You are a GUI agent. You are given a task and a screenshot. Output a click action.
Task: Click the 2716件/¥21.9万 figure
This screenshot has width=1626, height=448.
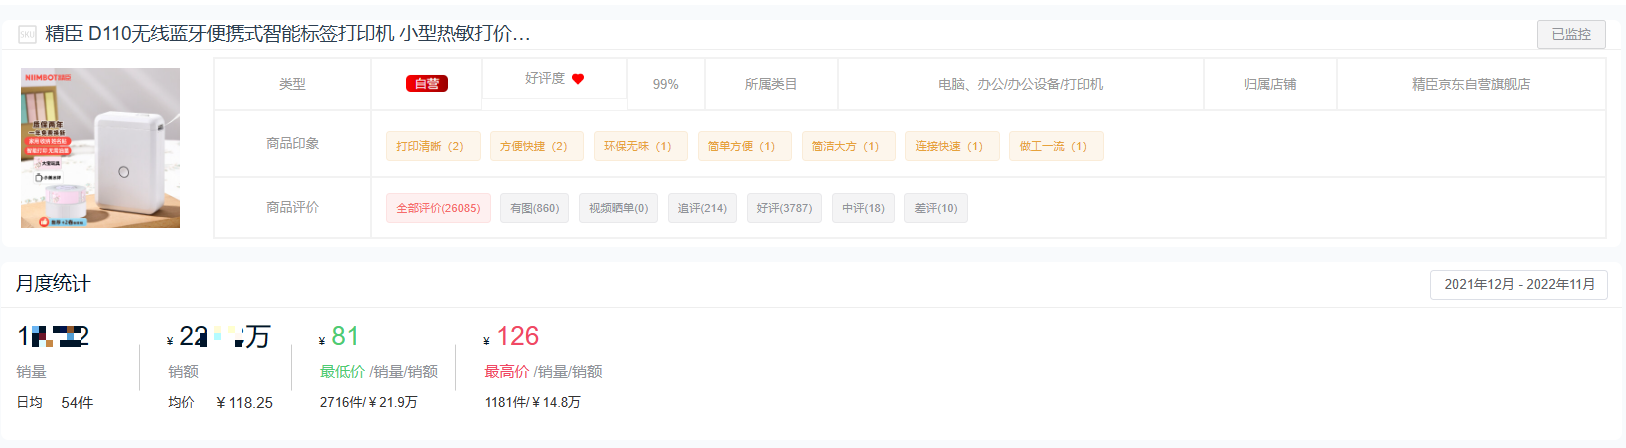[368, 402]
